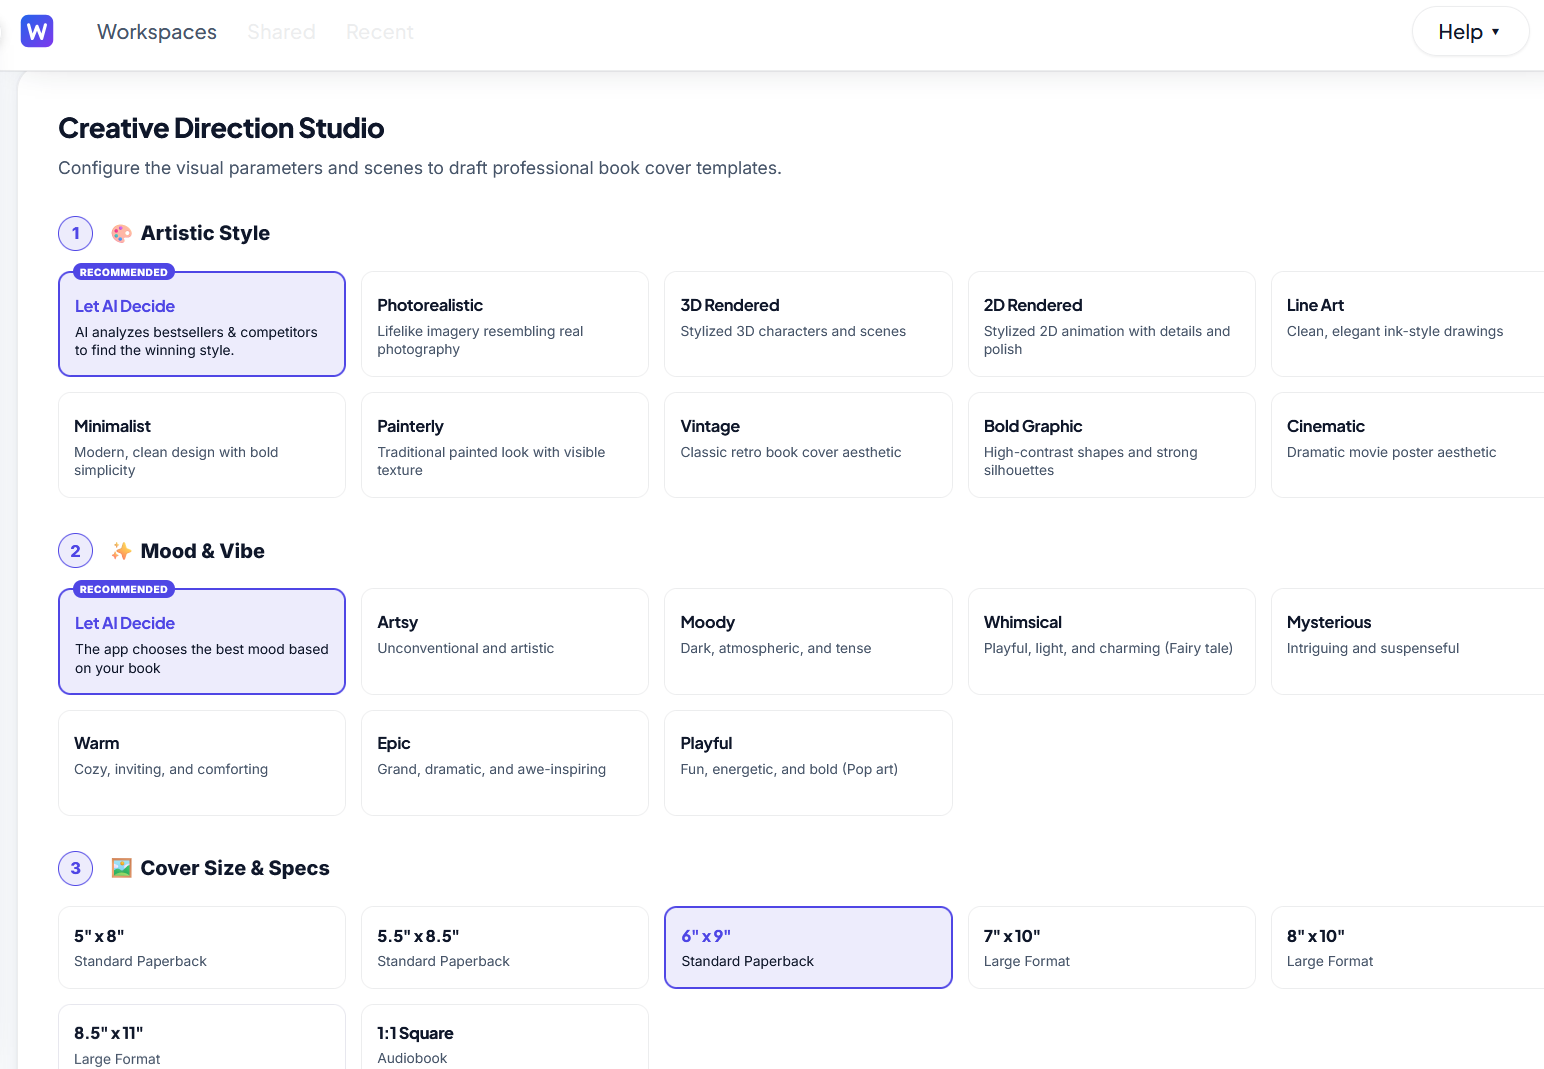Select the 5"x8" Standard Paperback size
This screenshot has height=1069, width=1544.
click(202, 947)
